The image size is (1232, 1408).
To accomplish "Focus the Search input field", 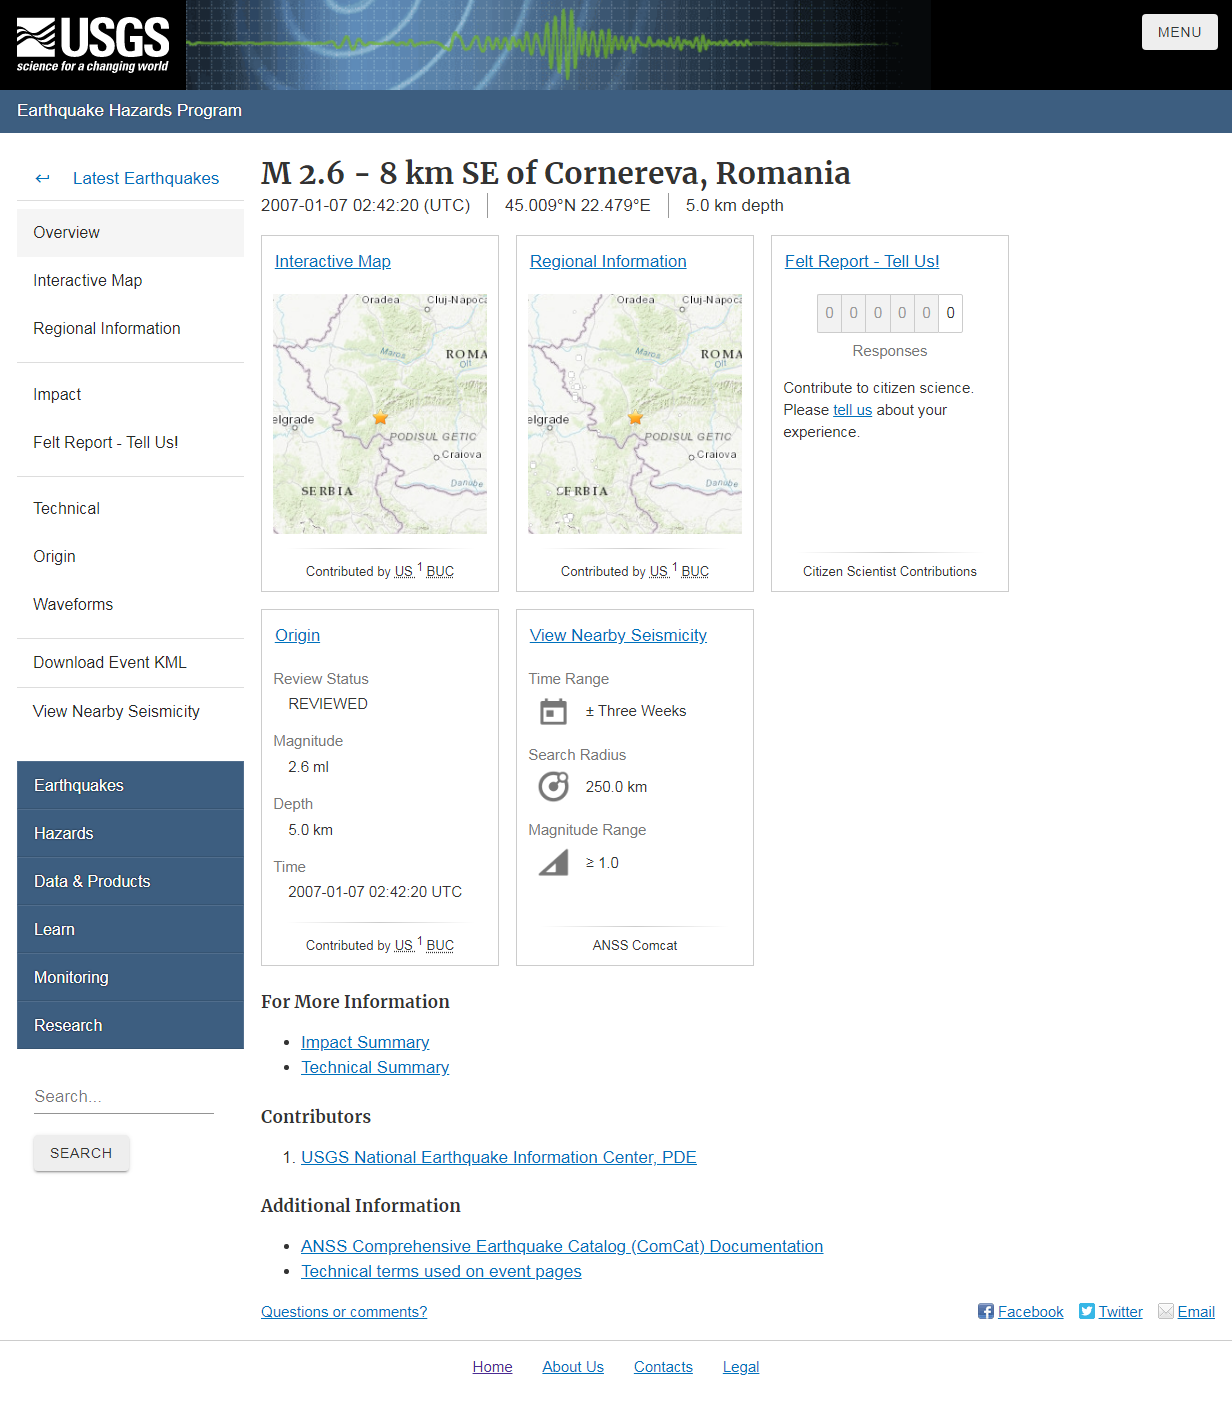I will (124, 1096).
